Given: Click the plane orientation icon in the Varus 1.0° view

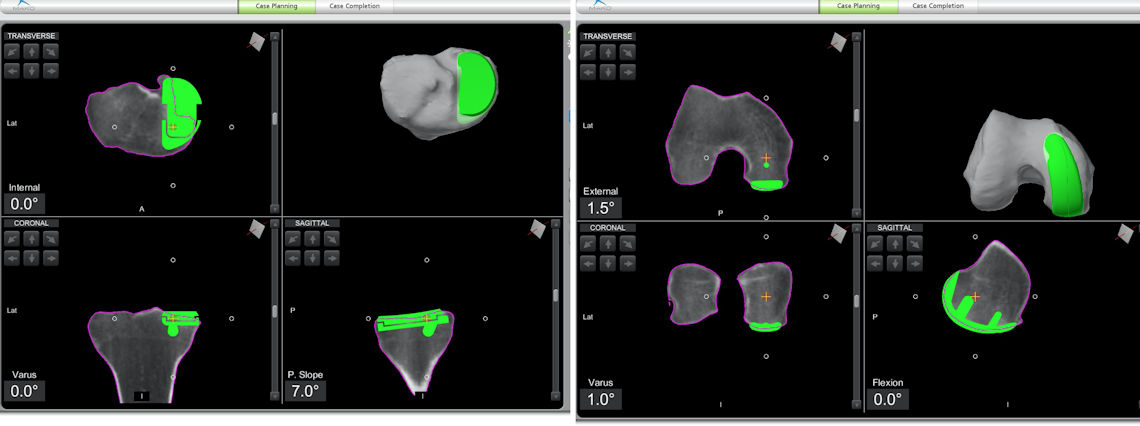Looking at the screenshot, I should (838, 232).
